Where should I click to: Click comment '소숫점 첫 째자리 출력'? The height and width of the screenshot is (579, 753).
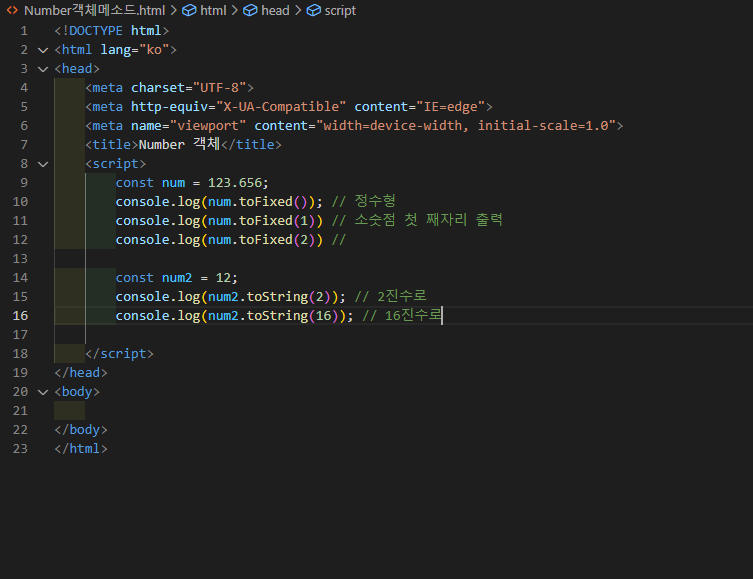[x=428, y=220]
